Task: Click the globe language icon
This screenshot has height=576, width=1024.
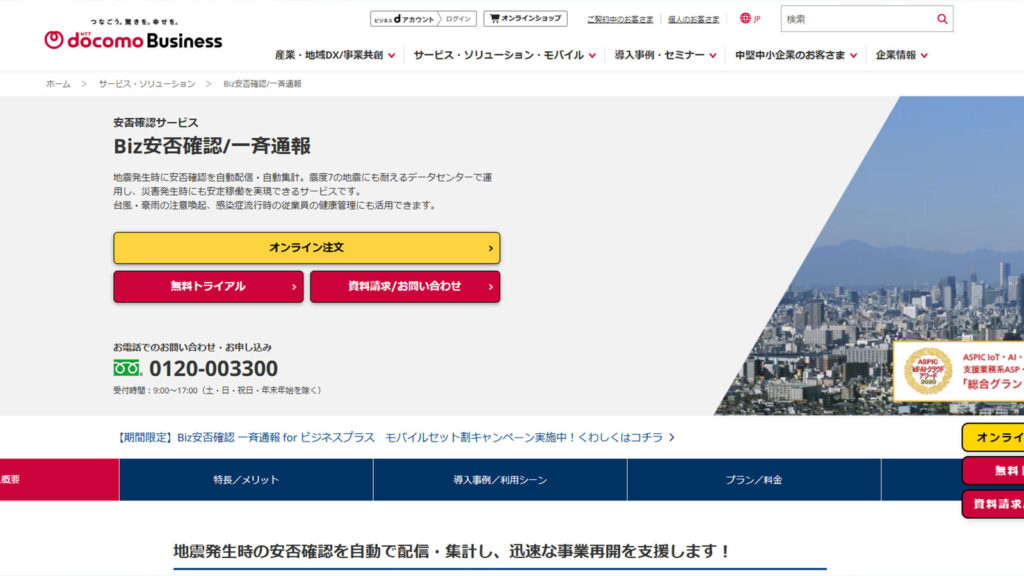Action: [x=745, y=18]
